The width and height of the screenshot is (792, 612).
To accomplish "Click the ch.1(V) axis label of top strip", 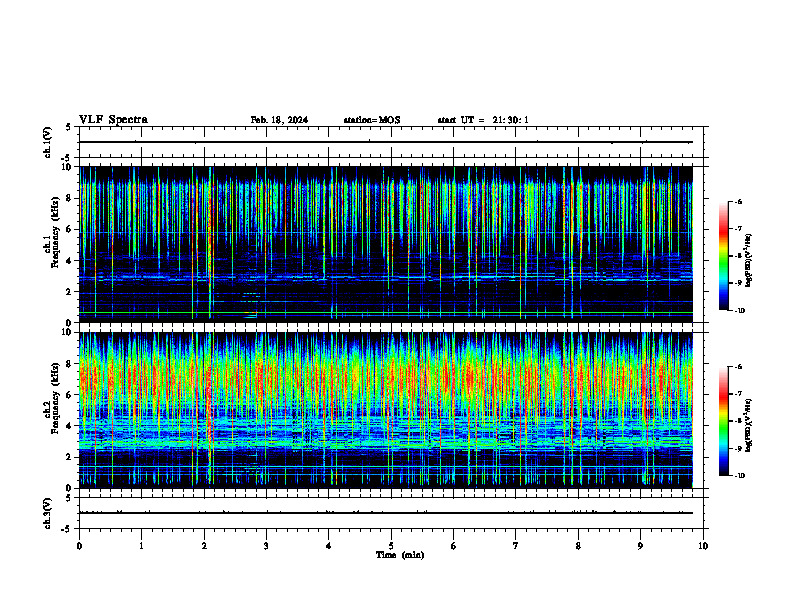I will [48, 142].
